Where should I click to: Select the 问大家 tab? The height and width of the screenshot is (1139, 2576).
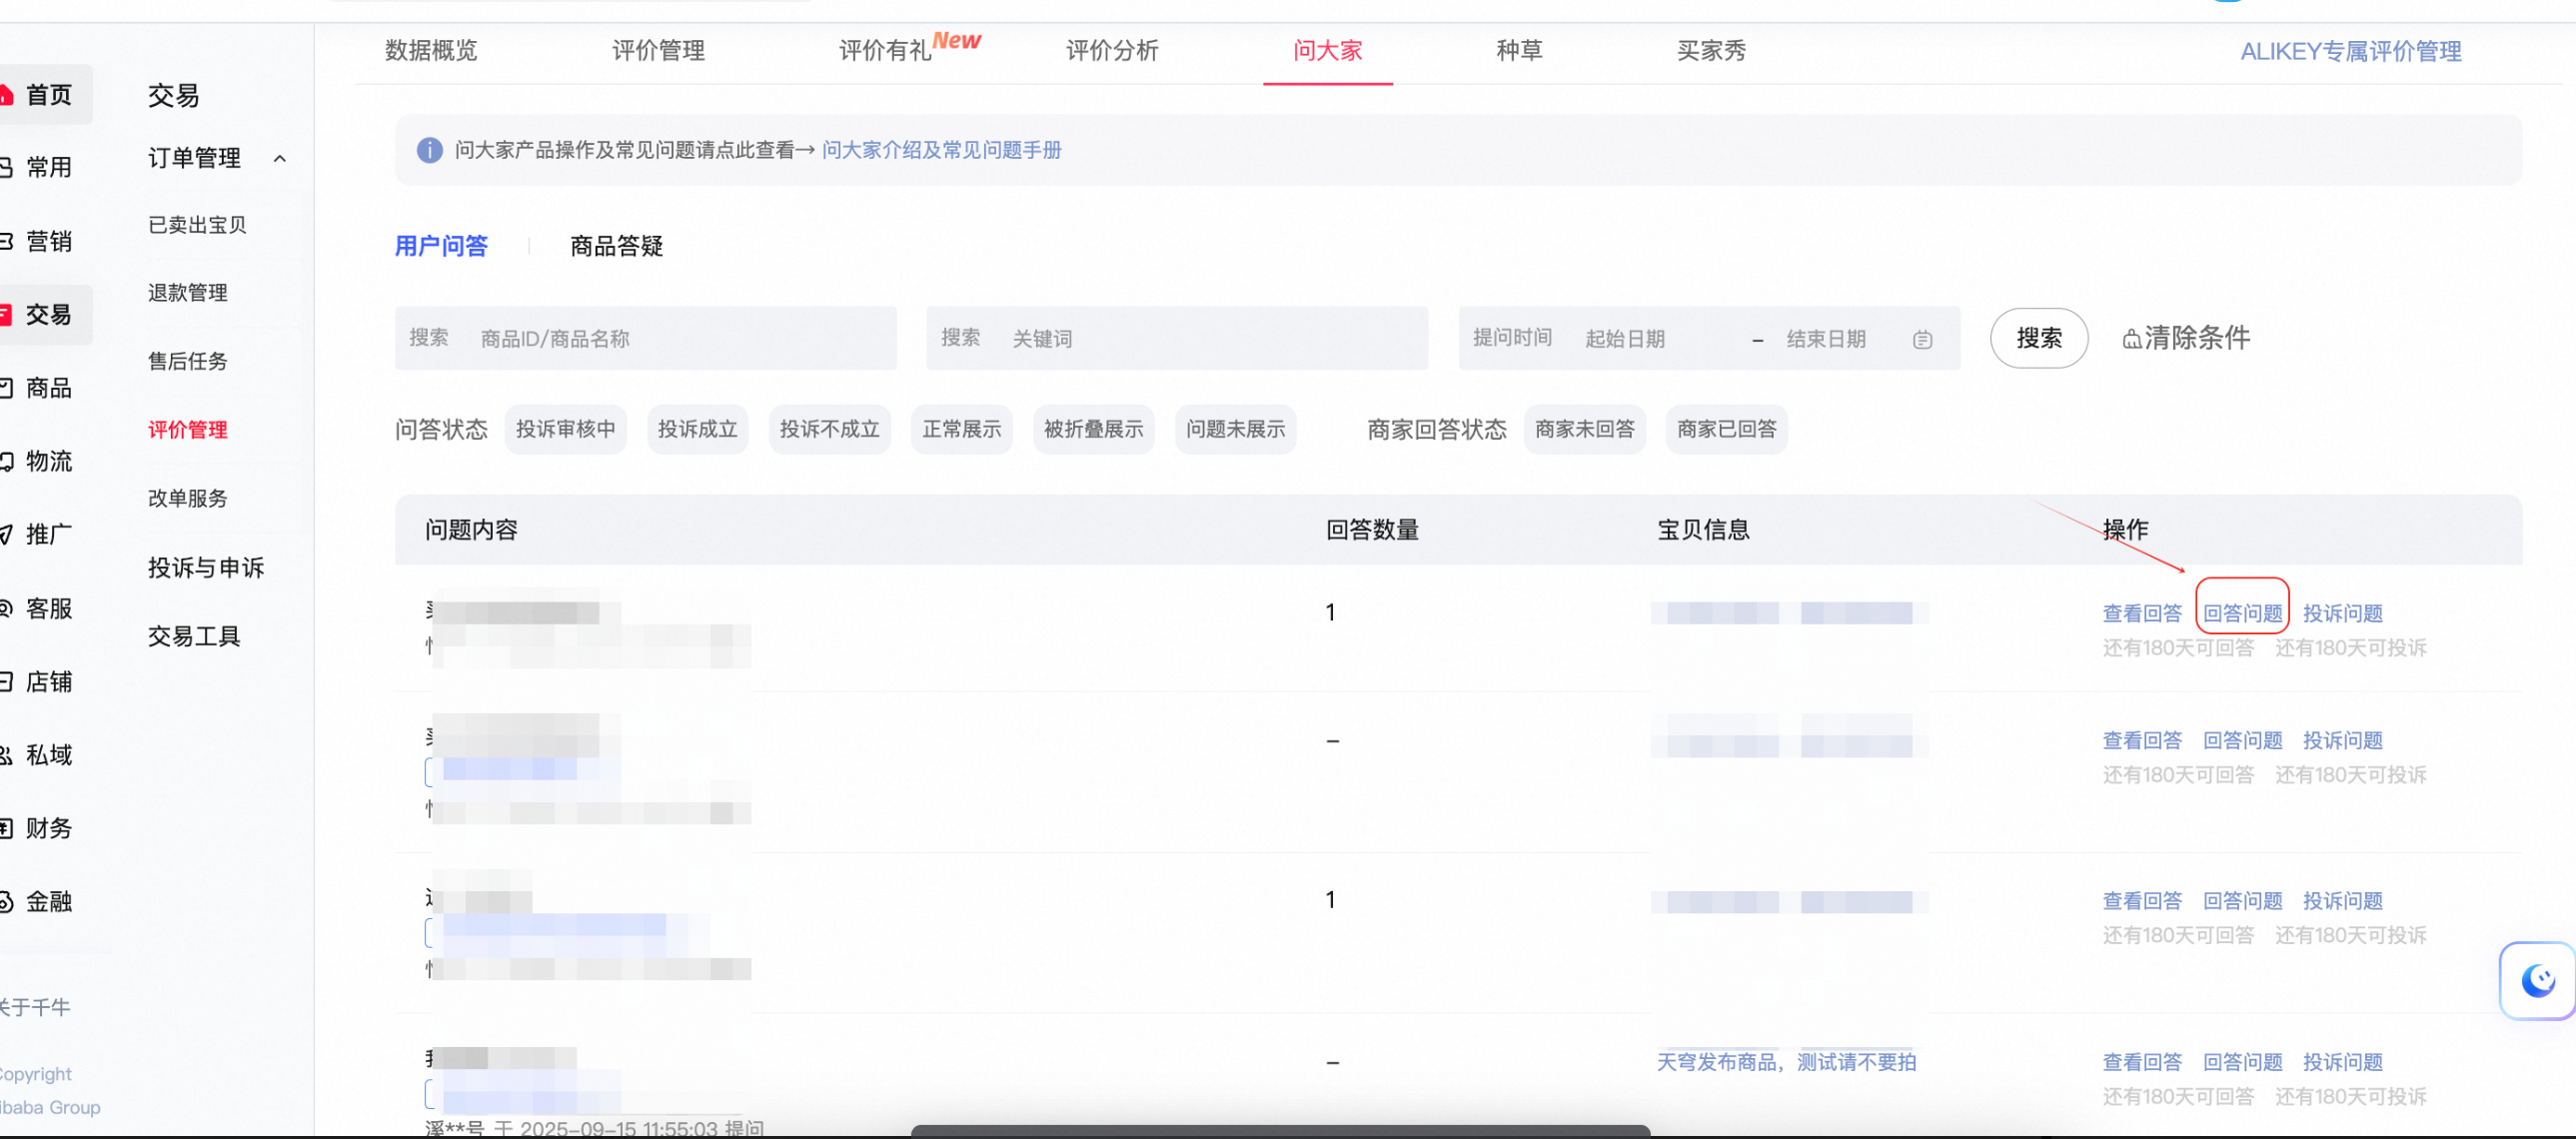[1327, 50]
